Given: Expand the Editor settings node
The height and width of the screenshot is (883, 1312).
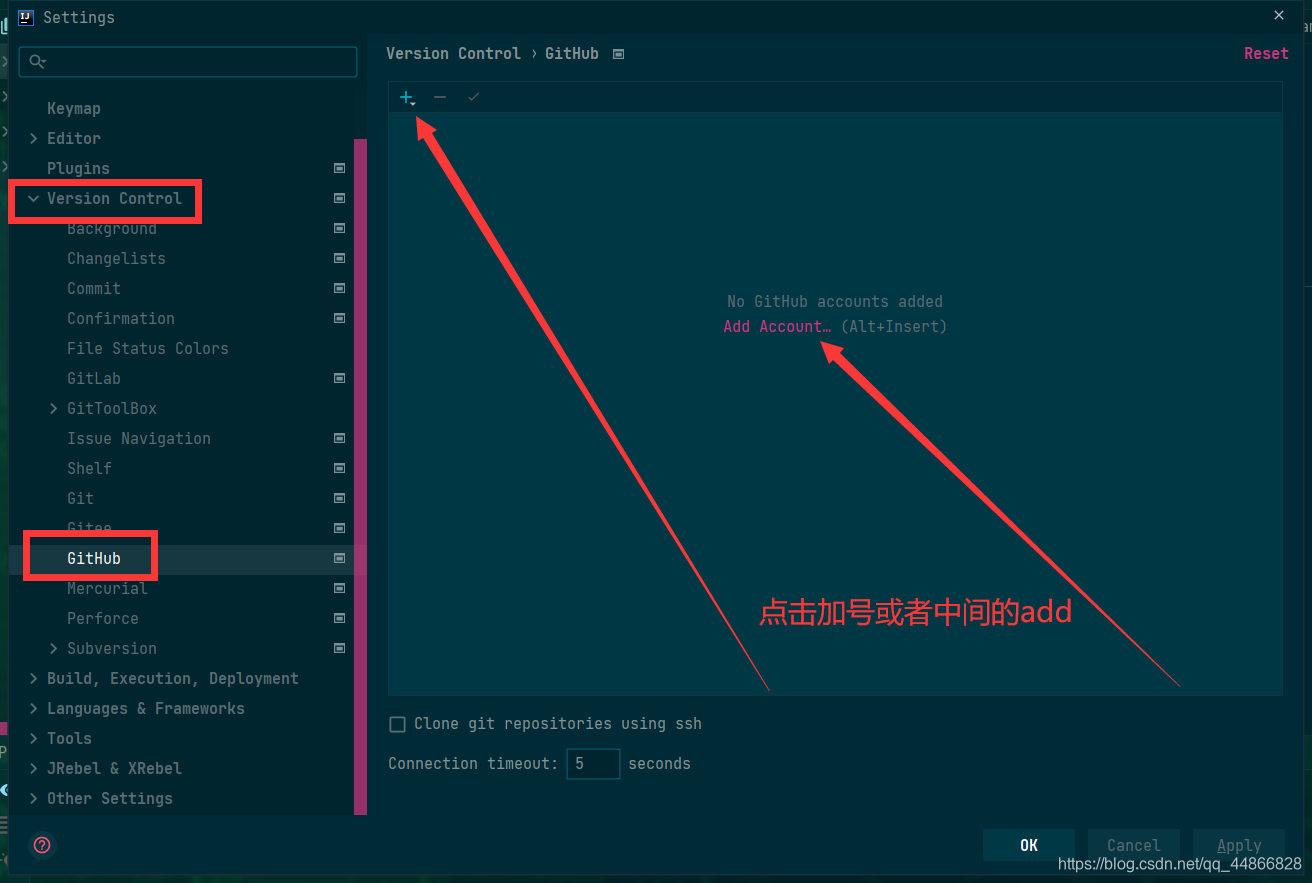Looking at the screenshot, I should (x=34, y=138).
